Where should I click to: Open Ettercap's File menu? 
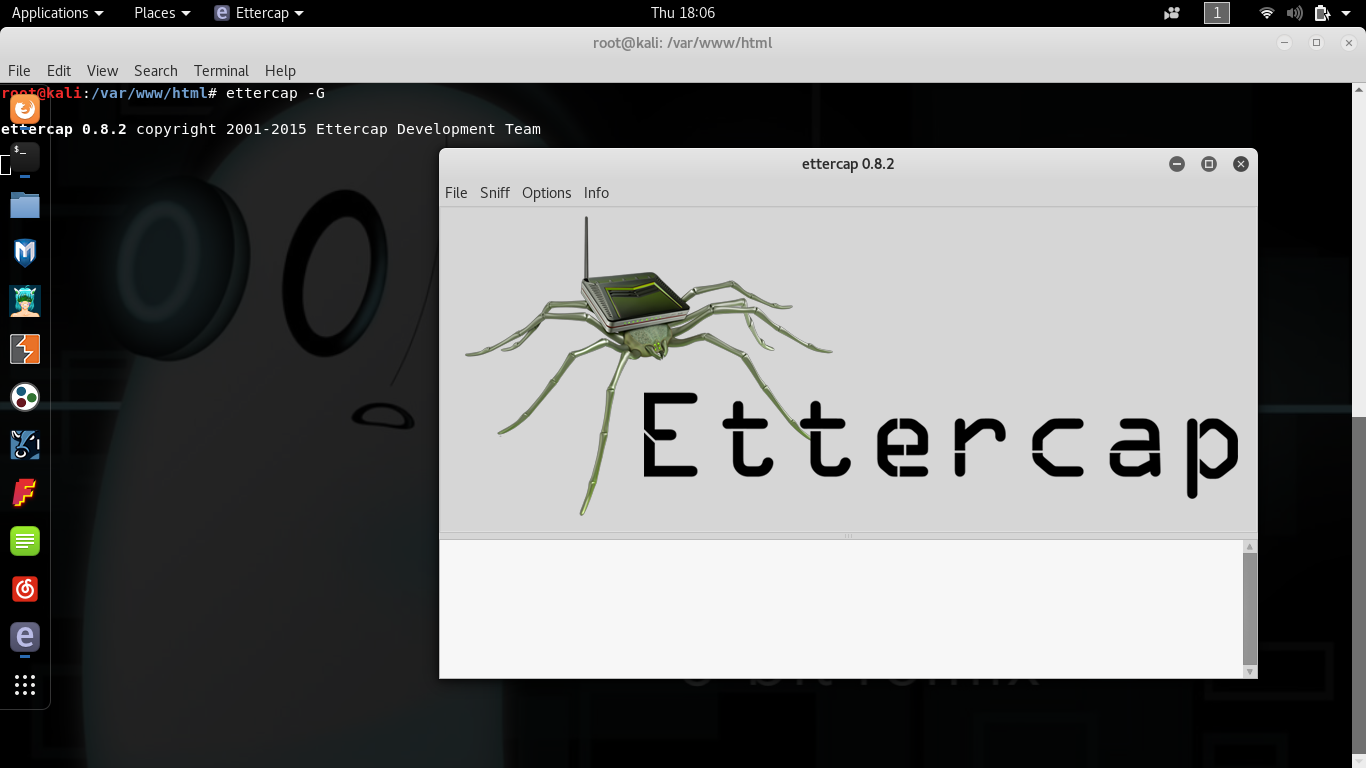[456, 193]
